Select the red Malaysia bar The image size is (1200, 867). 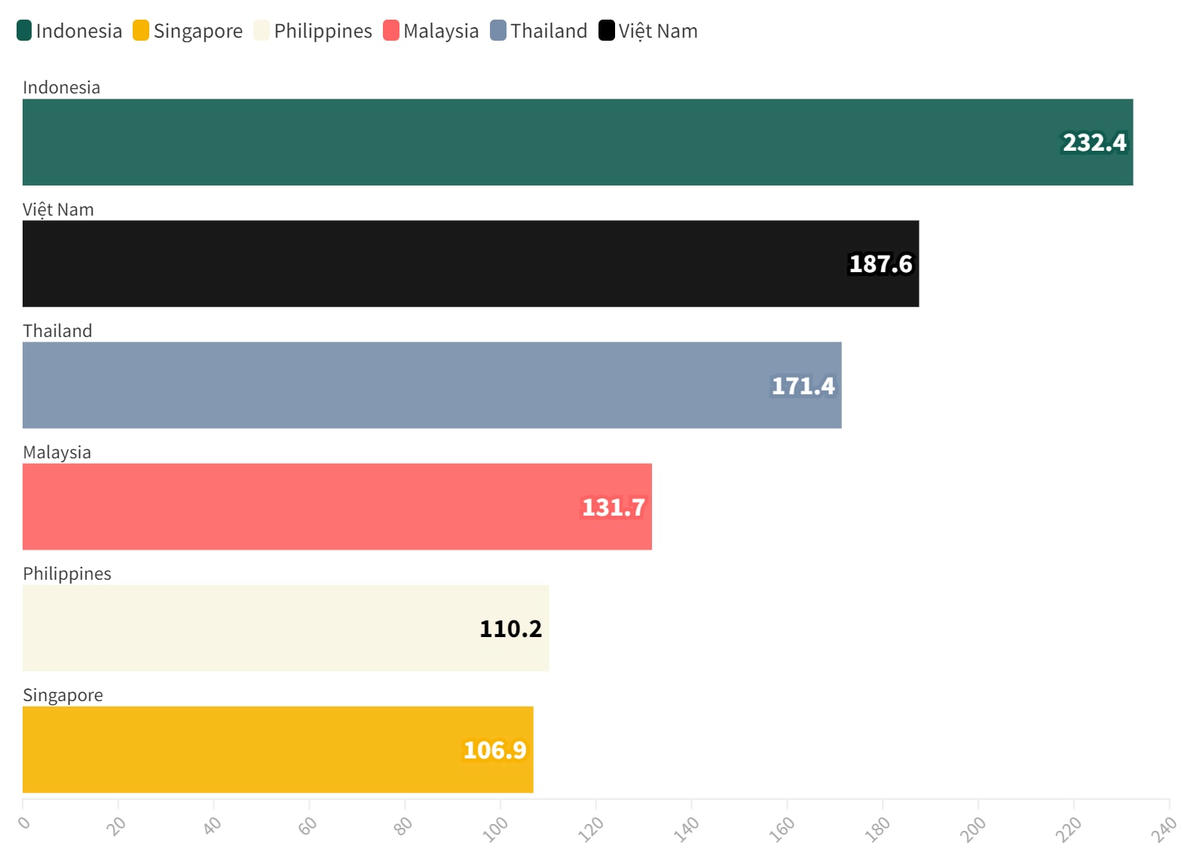(300, 507)
